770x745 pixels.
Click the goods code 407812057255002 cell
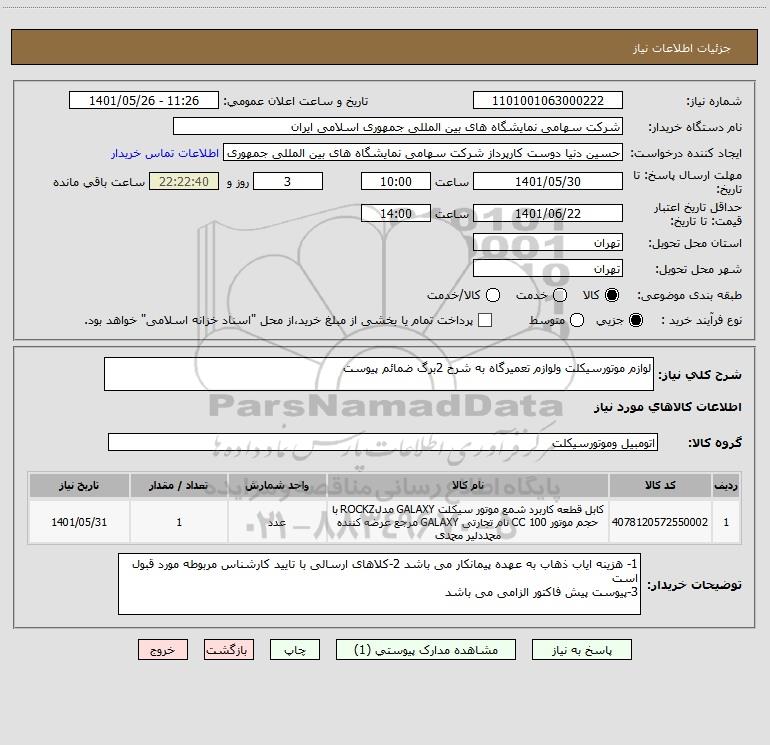660,522
